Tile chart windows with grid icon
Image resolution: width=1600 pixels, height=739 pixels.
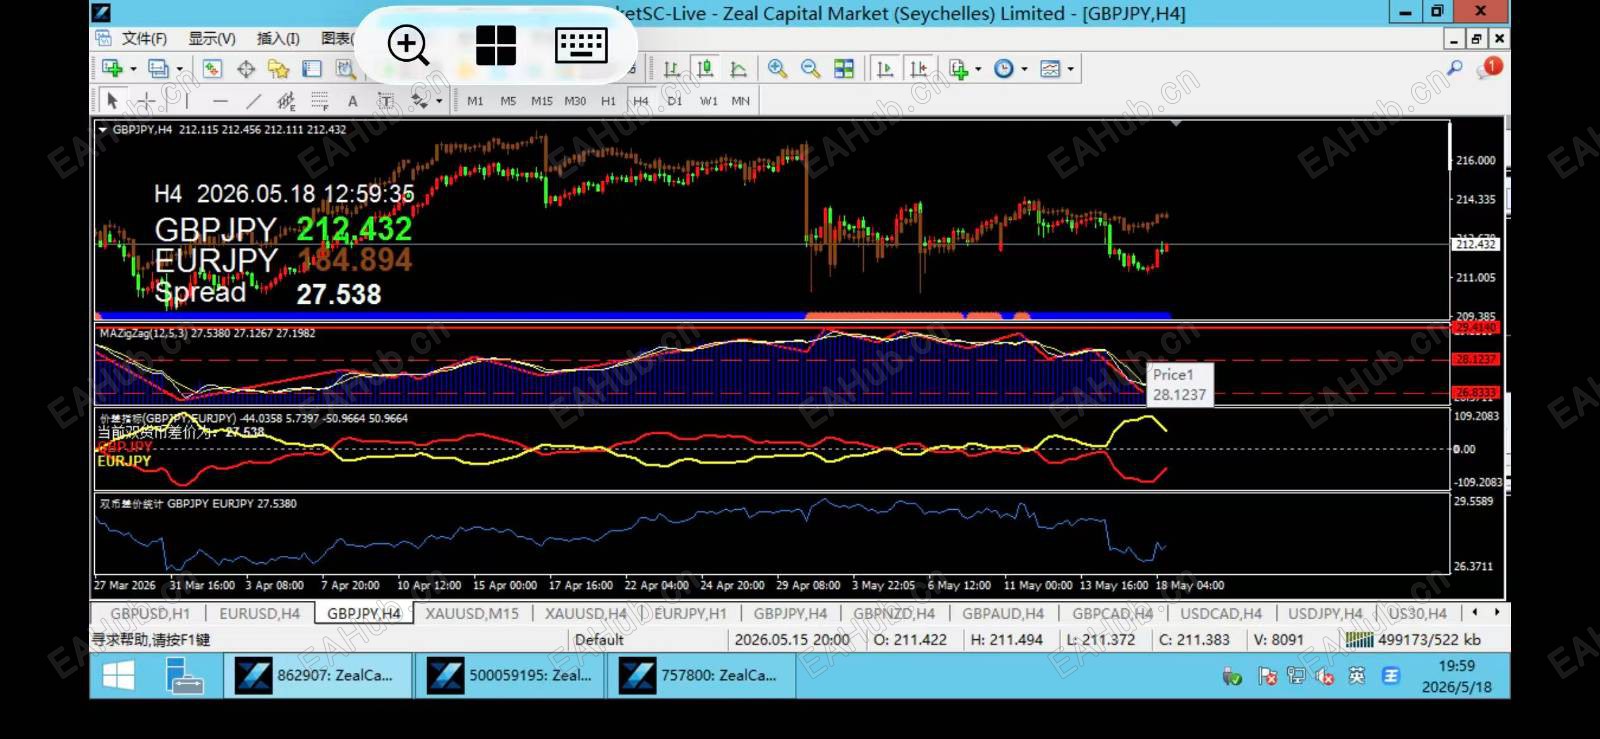pos(844,68)
